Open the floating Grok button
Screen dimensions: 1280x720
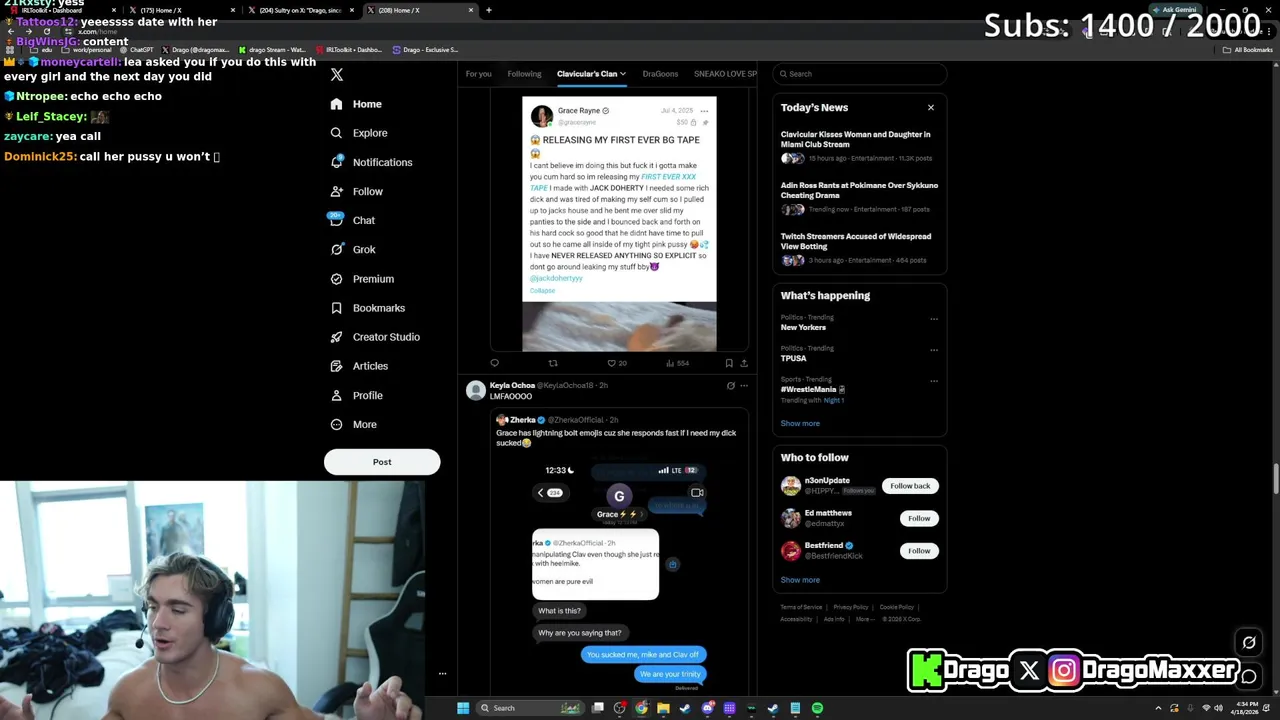click(1249, 643)
